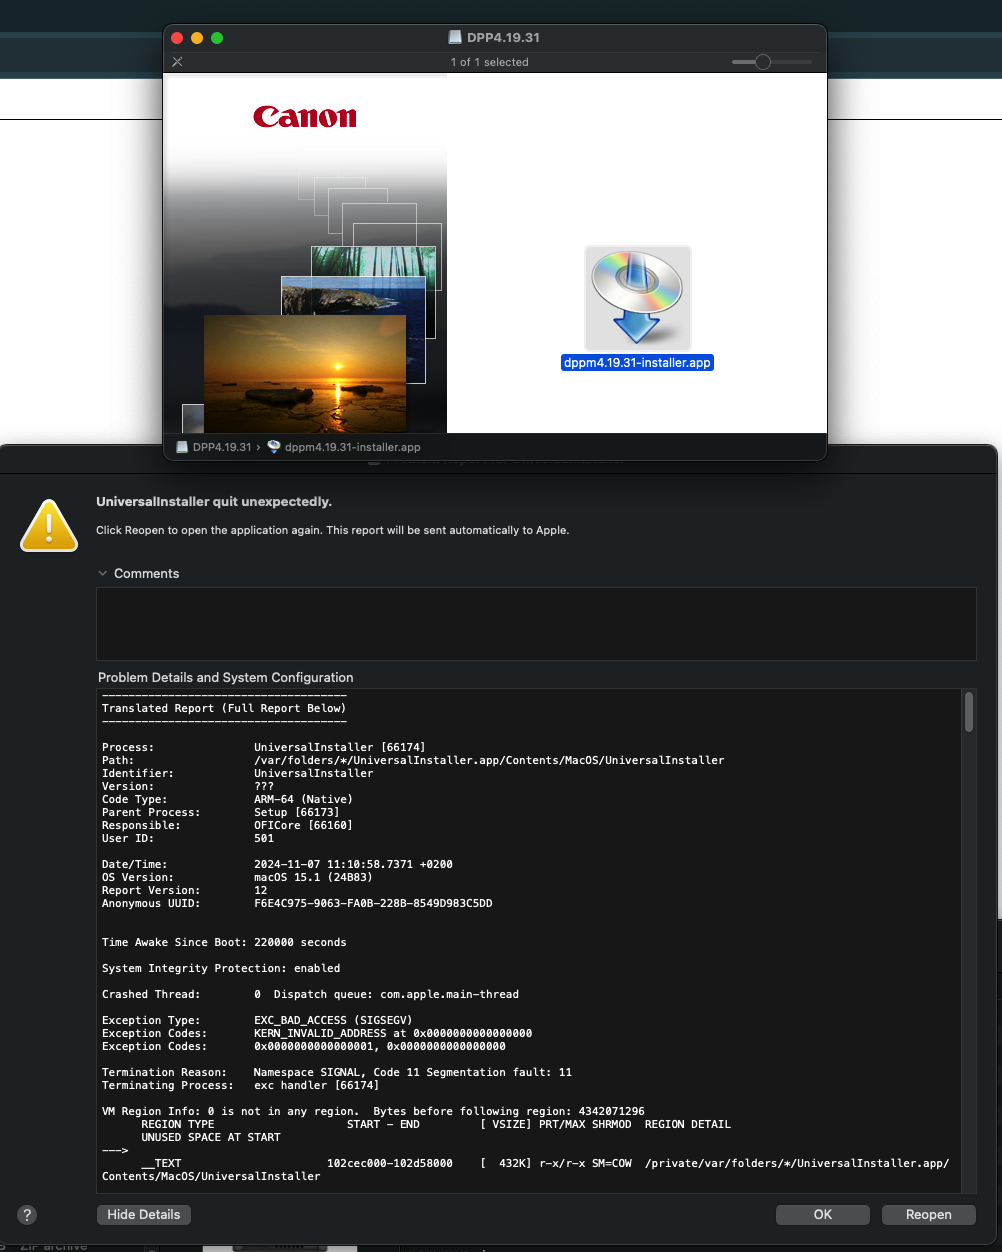This screenshot has width=1002, height=1252.
Task: Adjust the Finder icon size slider
Action: [x=762, y=62]
